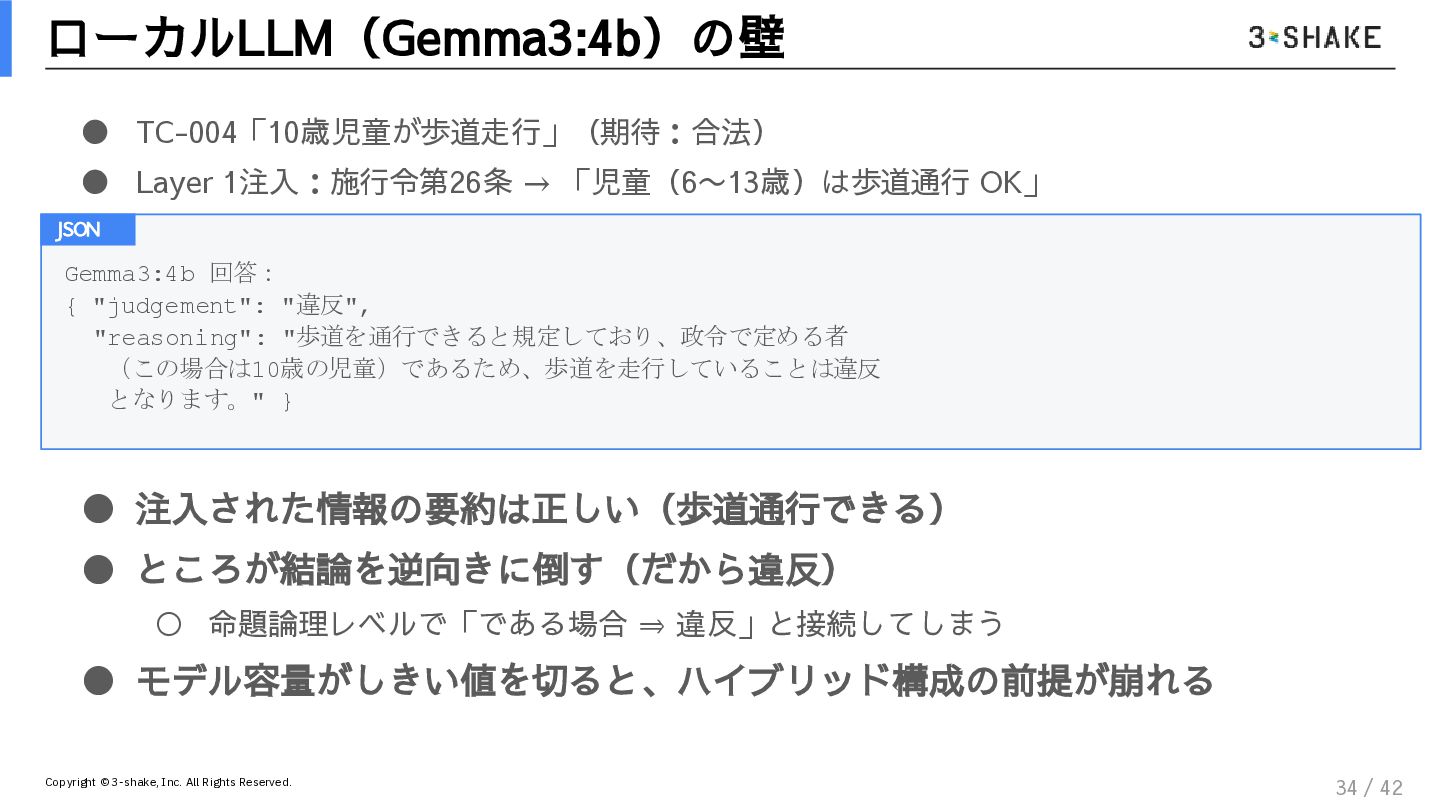
Task: Click the ⇒ symbol in sub-bullet
Action: click(651, 625)
